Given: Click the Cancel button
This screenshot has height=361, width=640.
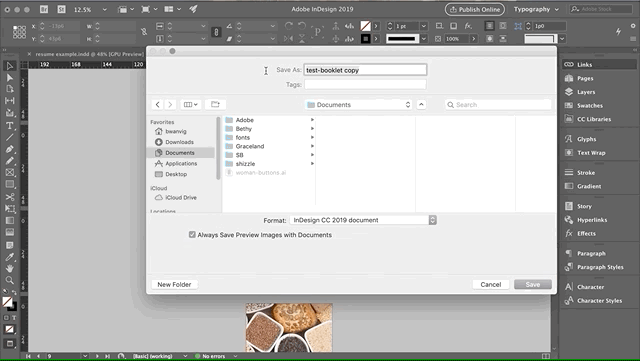Looking at the screenshot, I should tap(491, 285).
